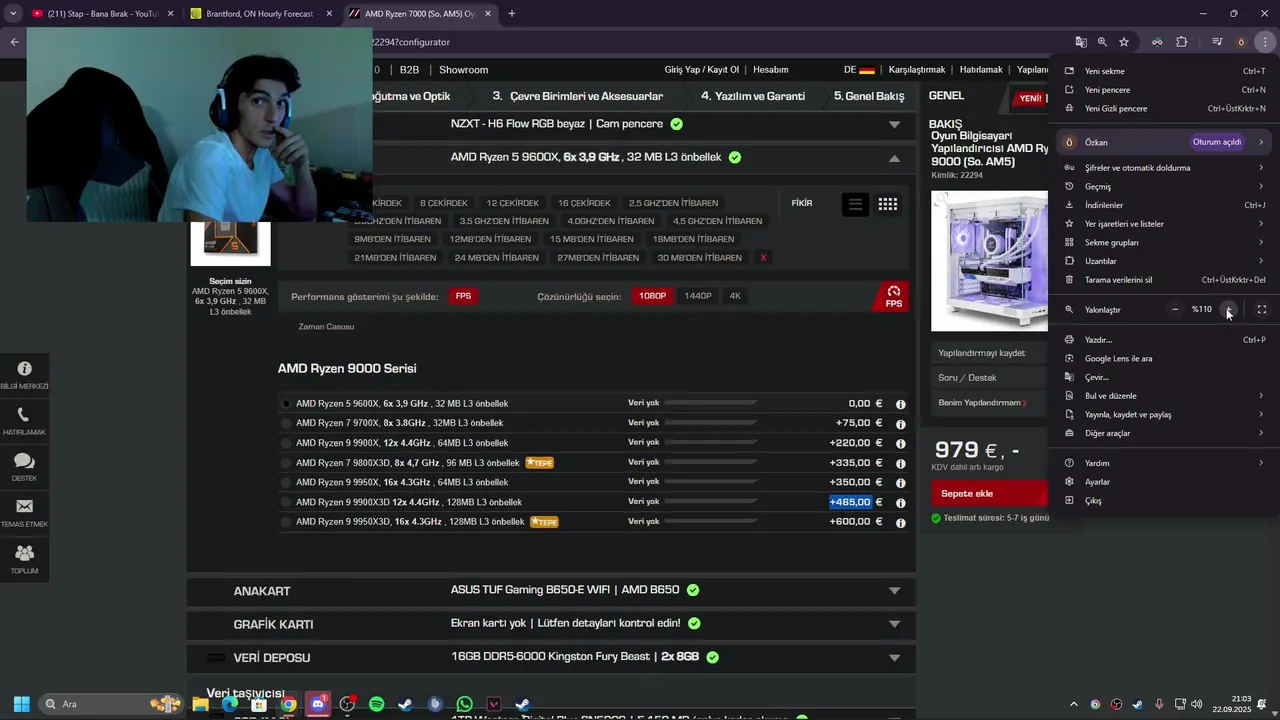Expand the Diğer araçlar submenu
This screenshot has width=1280, height=720.
point(1165,434)
